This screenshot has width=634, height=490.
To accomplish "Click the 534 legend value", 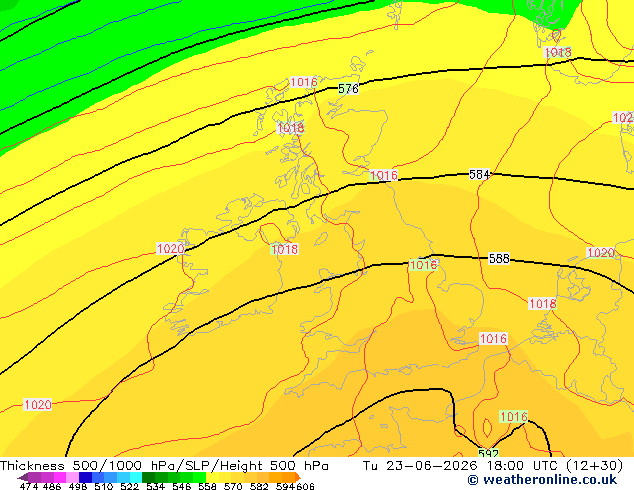I will 156,486.
